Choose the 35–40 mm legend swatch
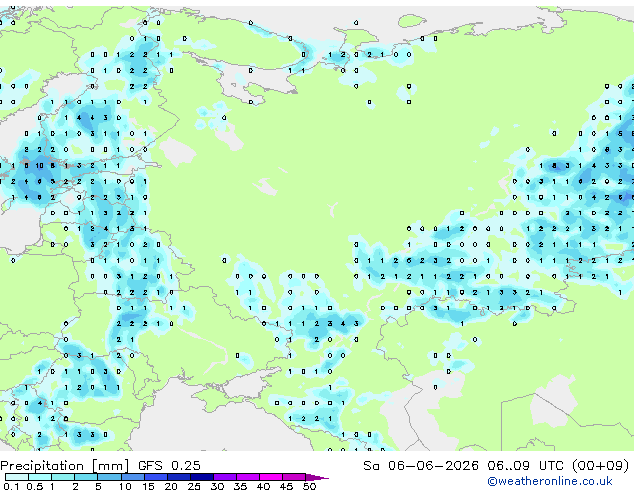This screenshot has width=634, height=490. point(248,477)
